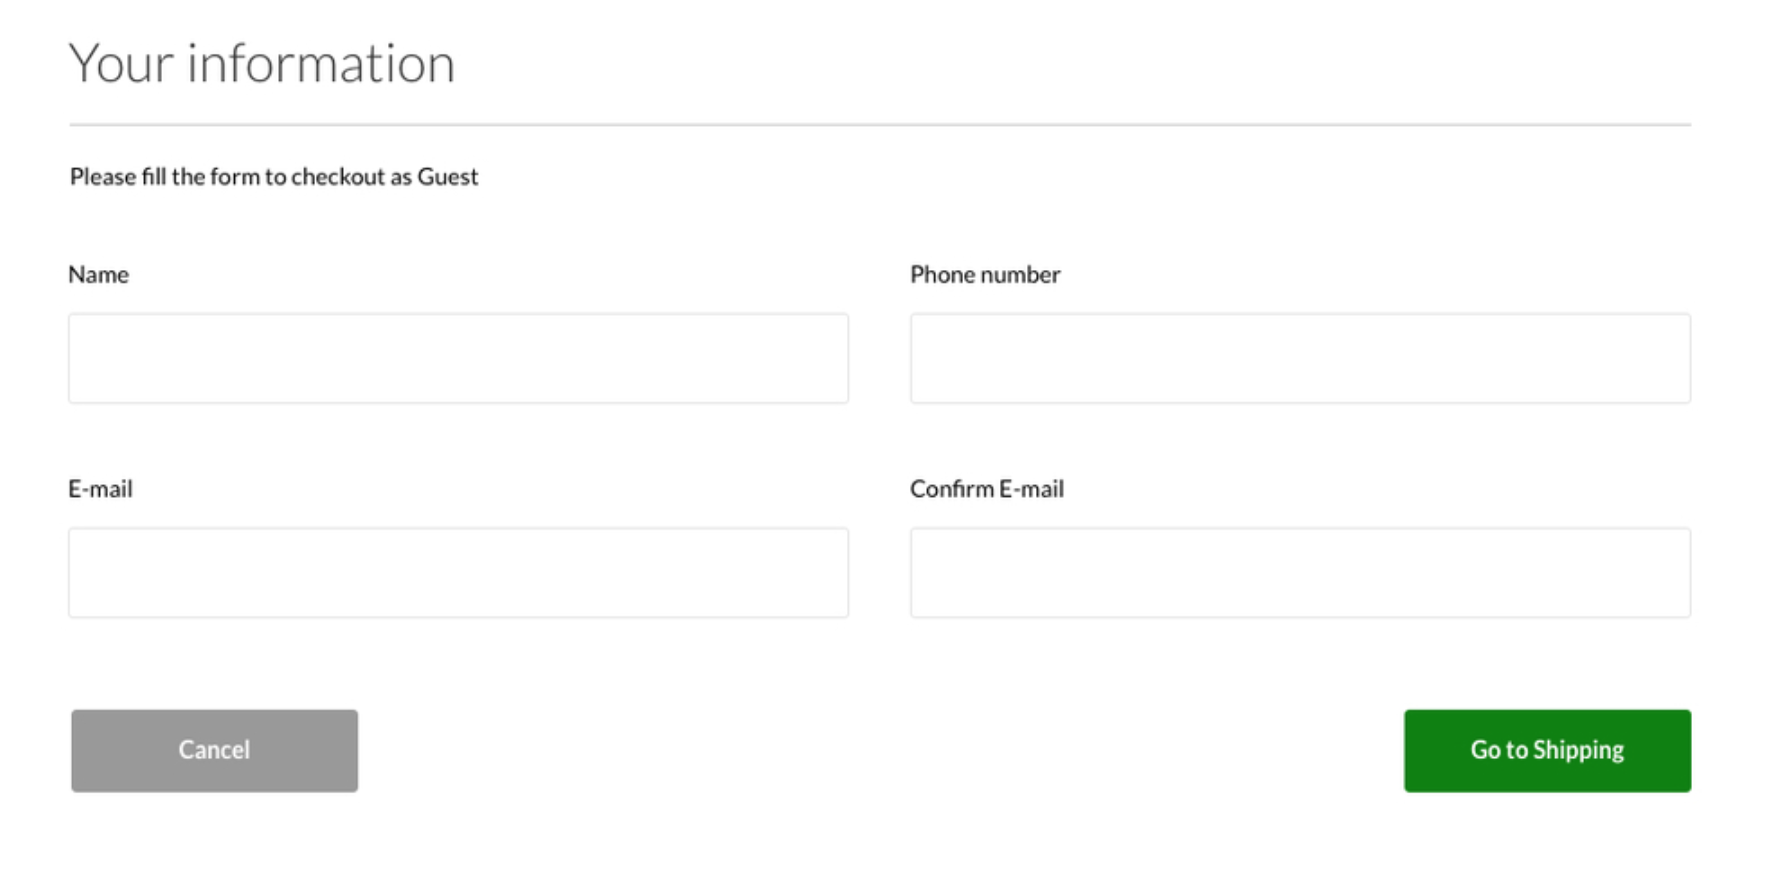Proceed with the Go to Shipping button

point(1547,751)
